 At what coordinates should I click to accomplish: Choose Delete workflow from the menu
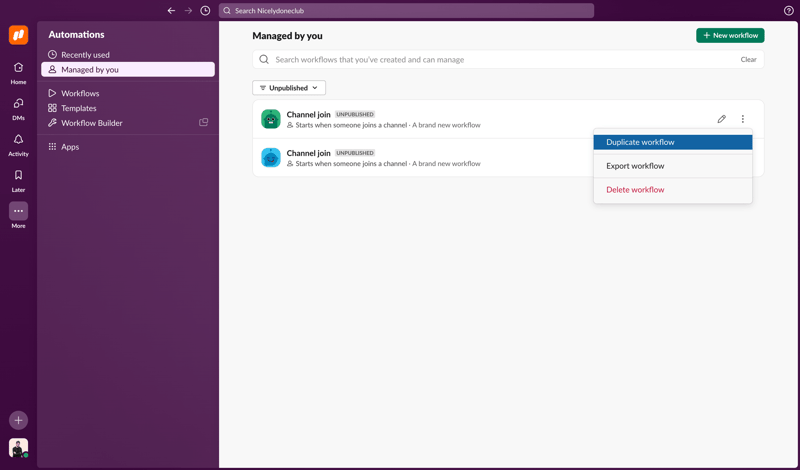(x=673, y=190)
